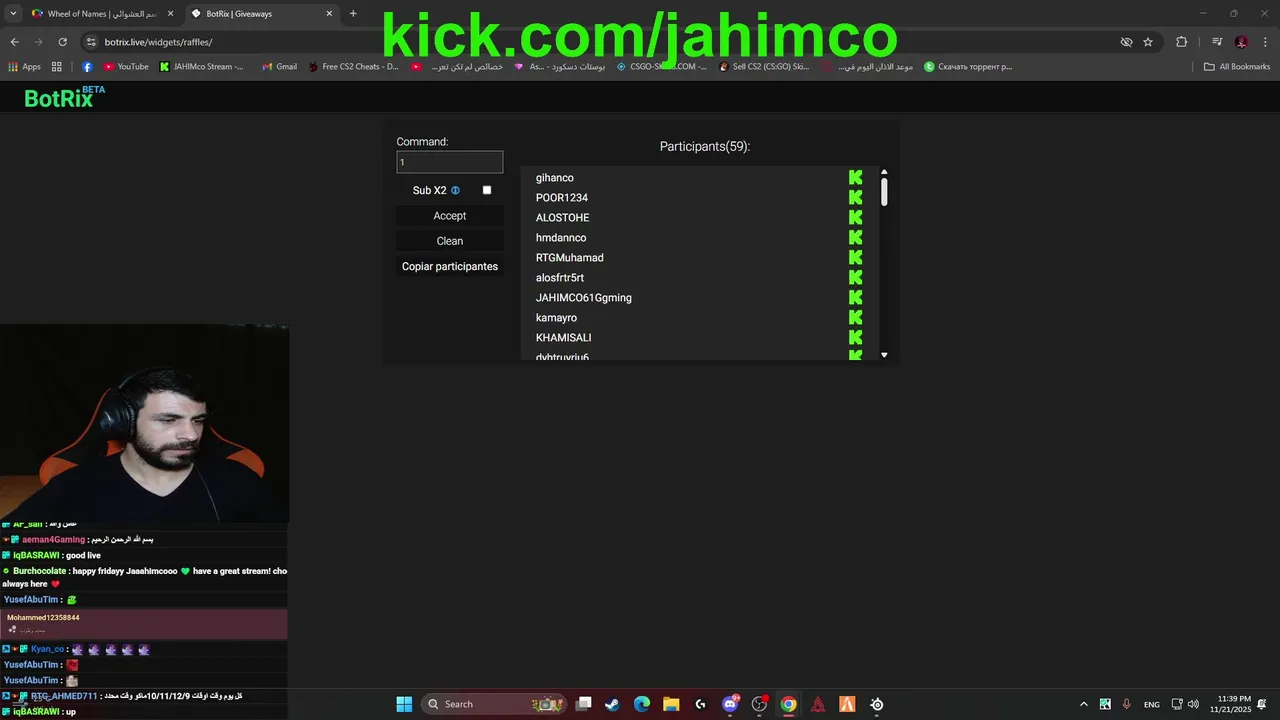Select participant ALOSTOHE
The image size is (1280, 720).
[563, 218]
